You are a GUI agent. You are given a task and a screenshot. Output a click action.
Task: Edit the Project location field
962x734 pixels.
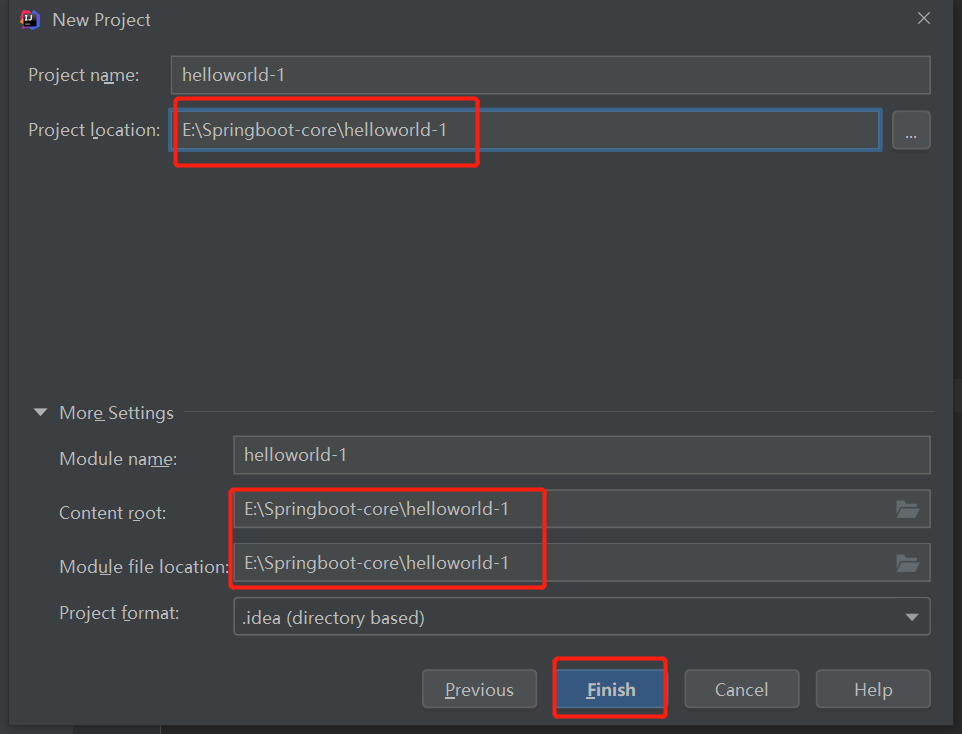[525, 130]
